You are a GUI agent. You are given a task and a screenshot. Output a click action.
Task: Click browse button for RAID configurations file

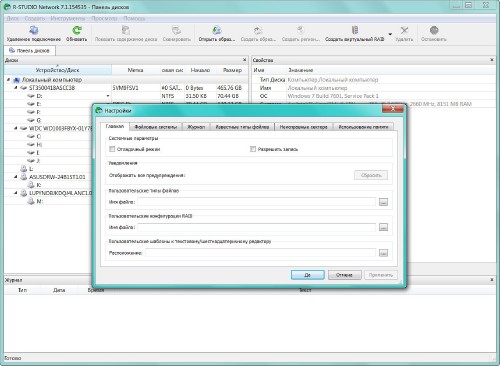[383, 227]
